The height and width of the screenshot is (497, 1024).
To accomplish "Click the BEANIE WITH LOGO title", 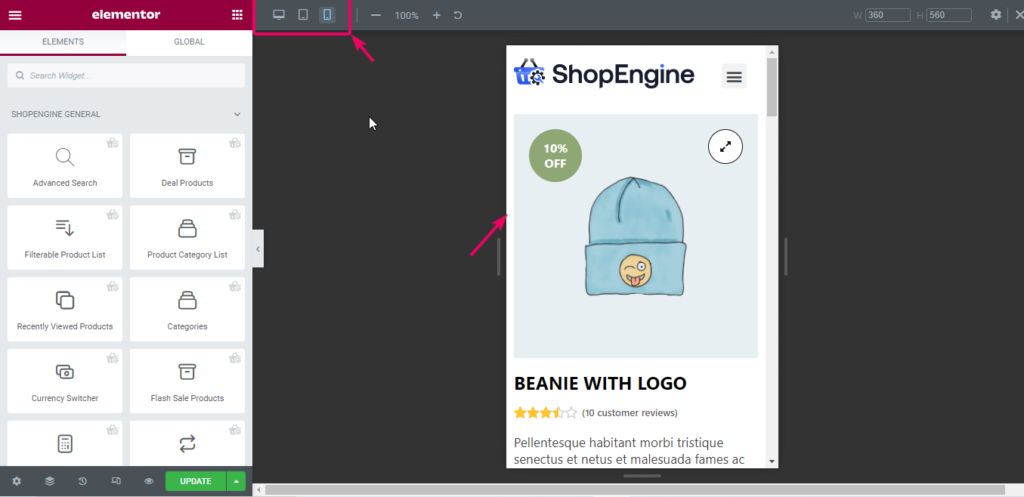I will tap(600, 383).
